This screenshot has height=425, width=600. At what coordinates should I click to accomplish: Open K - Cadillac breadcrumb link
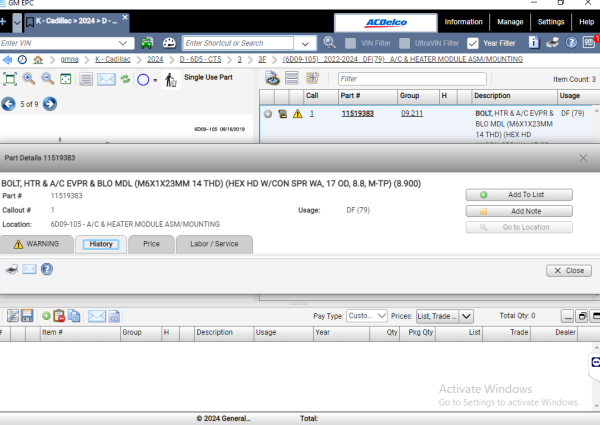tap(113, 60)
